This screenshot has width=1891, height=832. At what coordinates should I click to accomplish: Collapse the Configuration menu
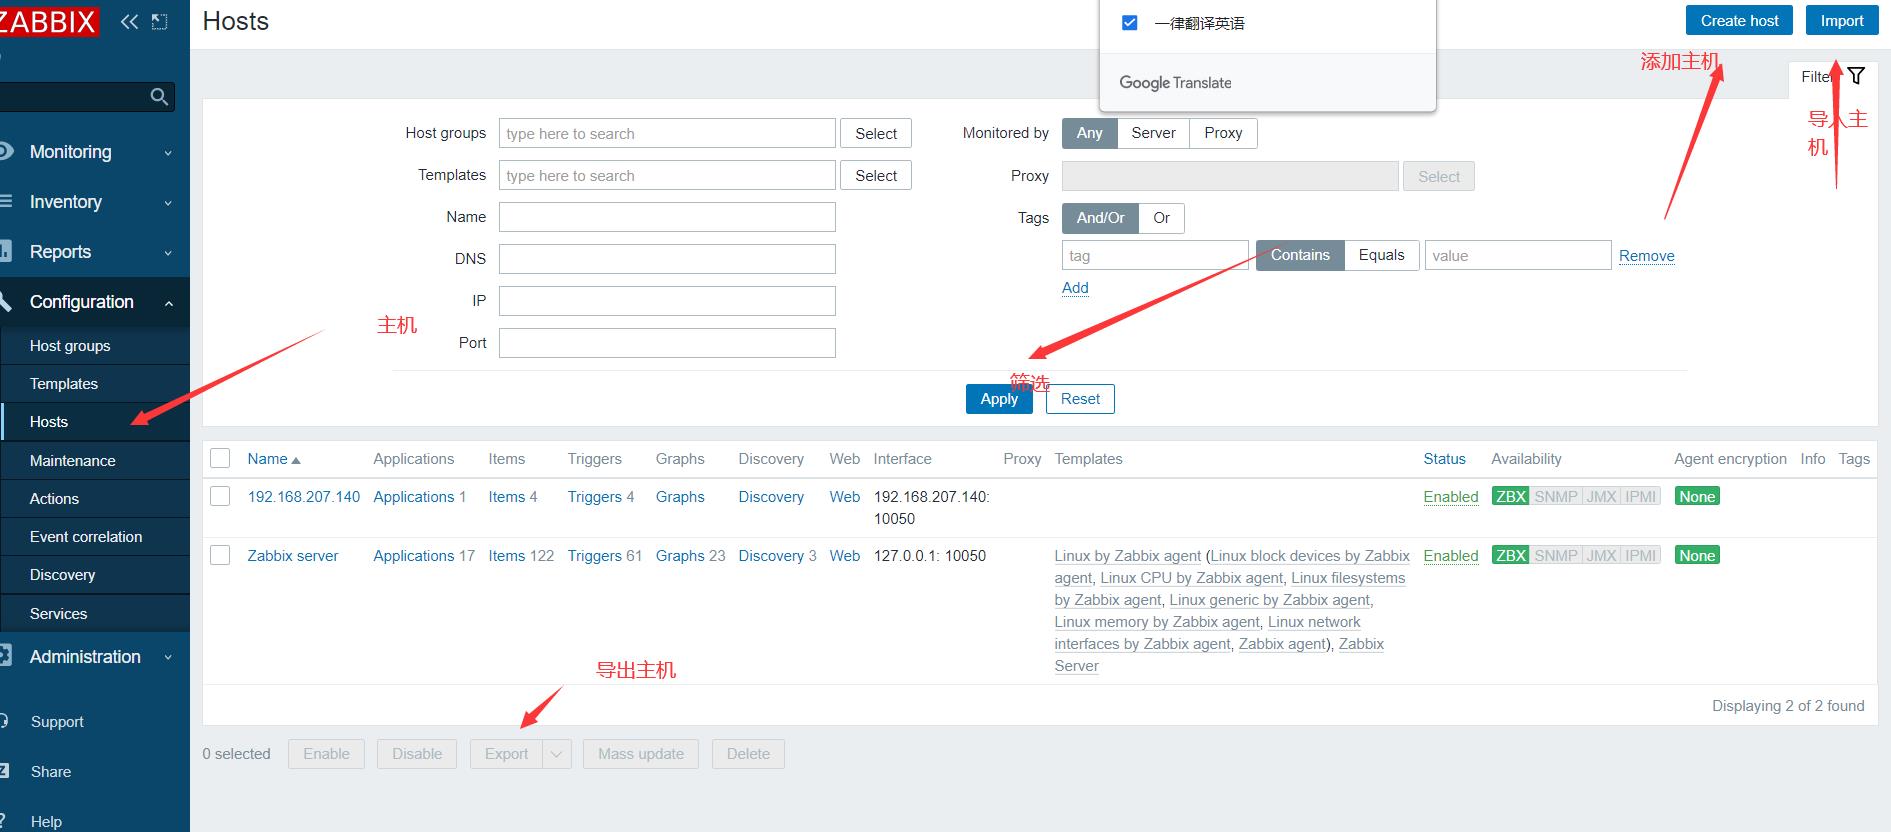pyautogui.click(x=93, y=302)
